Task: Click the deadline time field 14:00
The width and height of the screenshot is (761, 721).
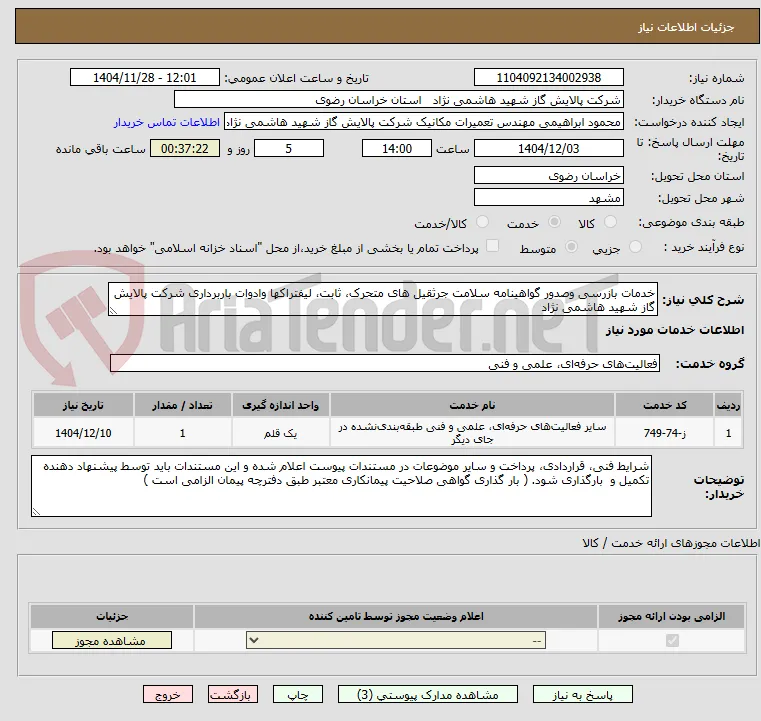Action: pyautogui.click(x=397, y=148)
